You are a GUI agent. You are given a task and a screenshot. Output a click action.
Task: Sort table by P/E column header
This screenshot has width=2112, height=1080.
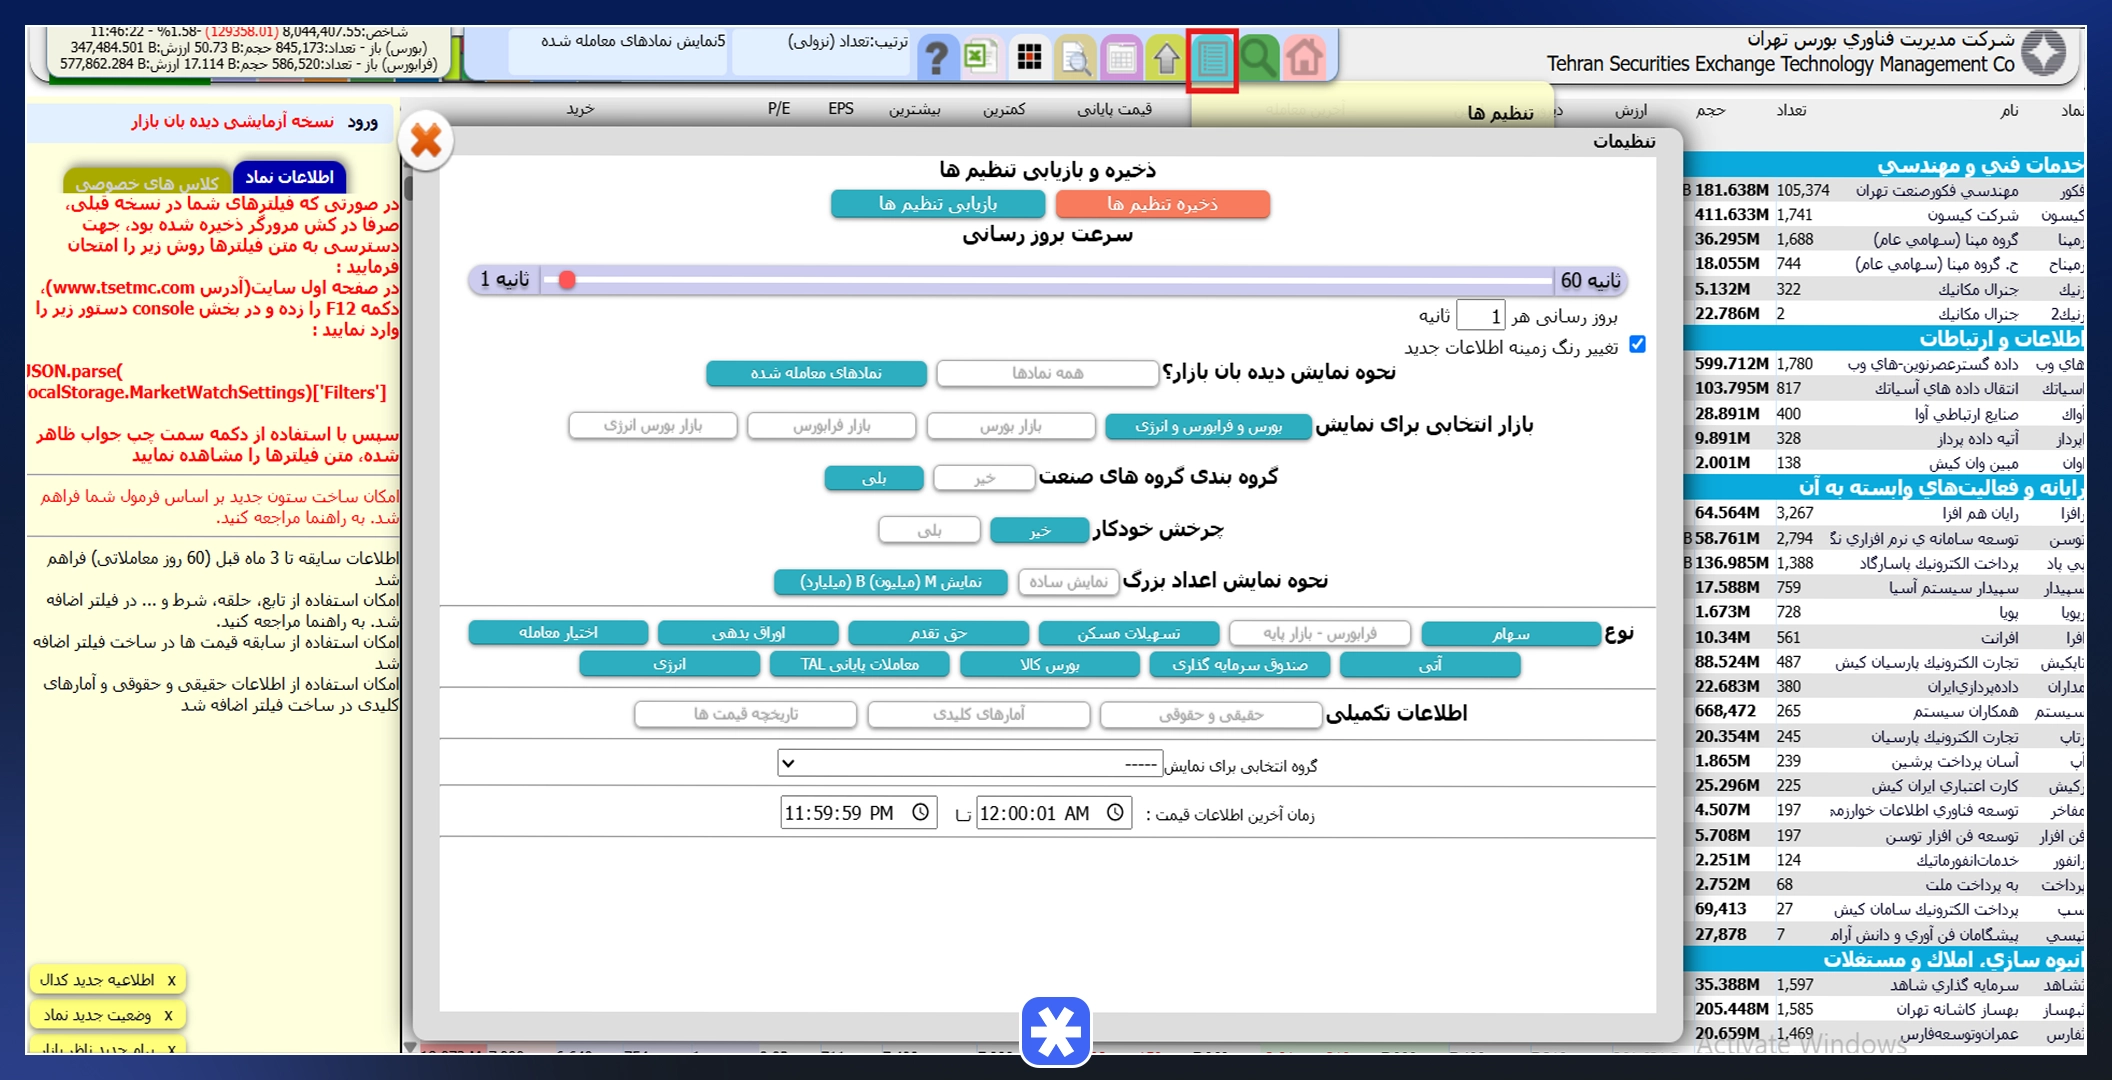point(779,109)
